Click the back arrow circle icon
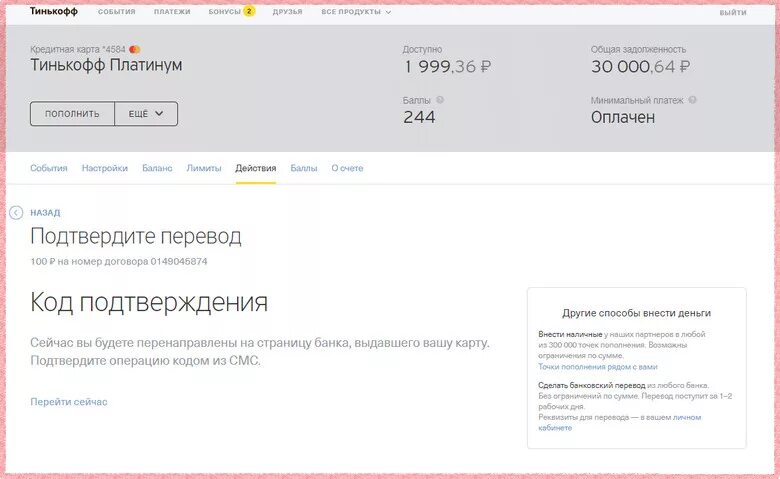Viewport: 780px width, 479px height. 16,213
